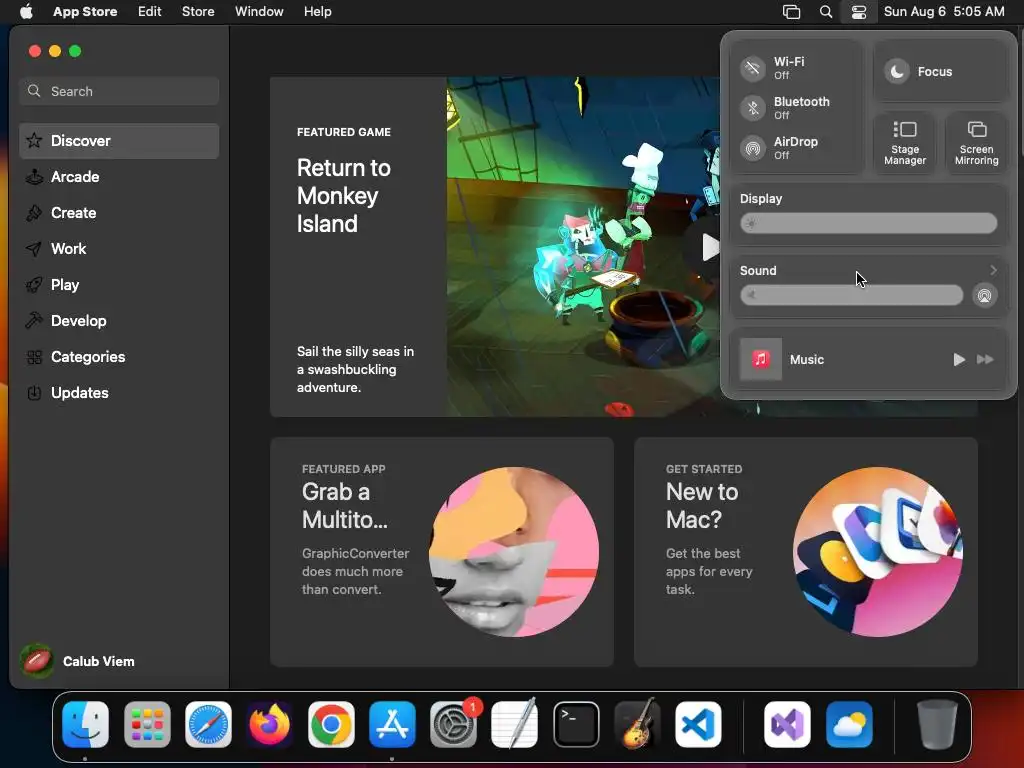Launch Safari from the Dock
Screen dimensions: 1024x768
click(x=208, y=724)
